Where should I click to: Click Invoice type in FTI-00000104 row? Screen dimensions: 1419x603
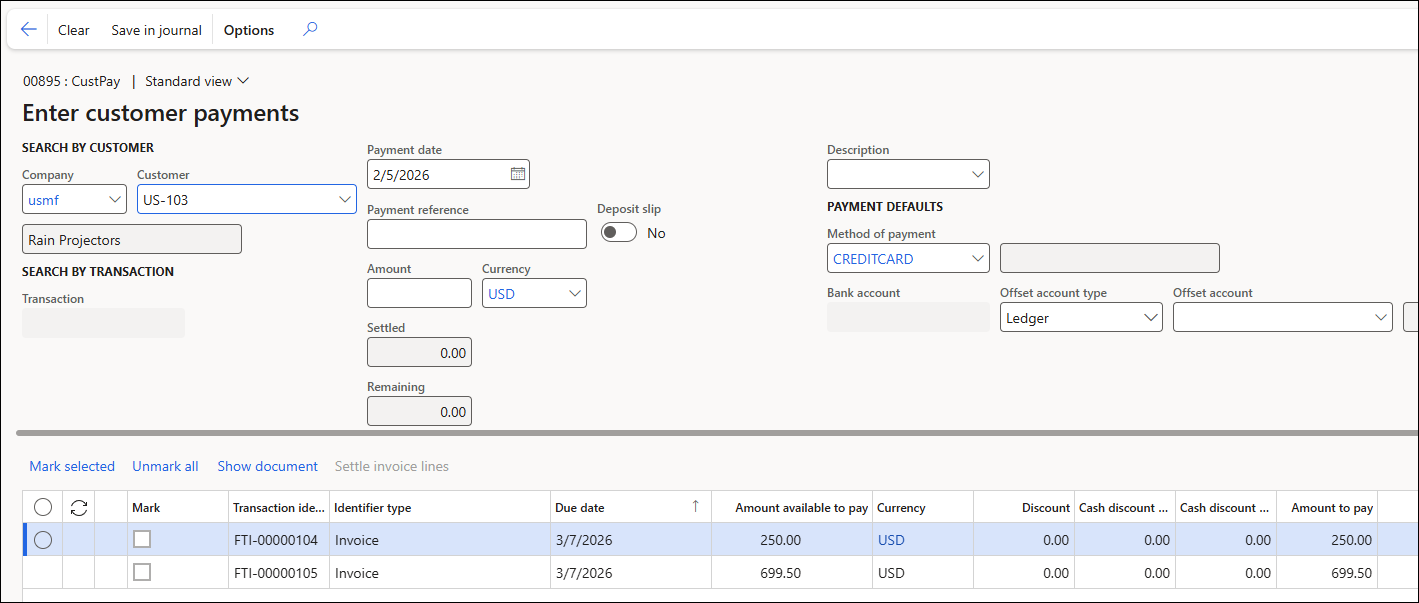coord(357,540)
